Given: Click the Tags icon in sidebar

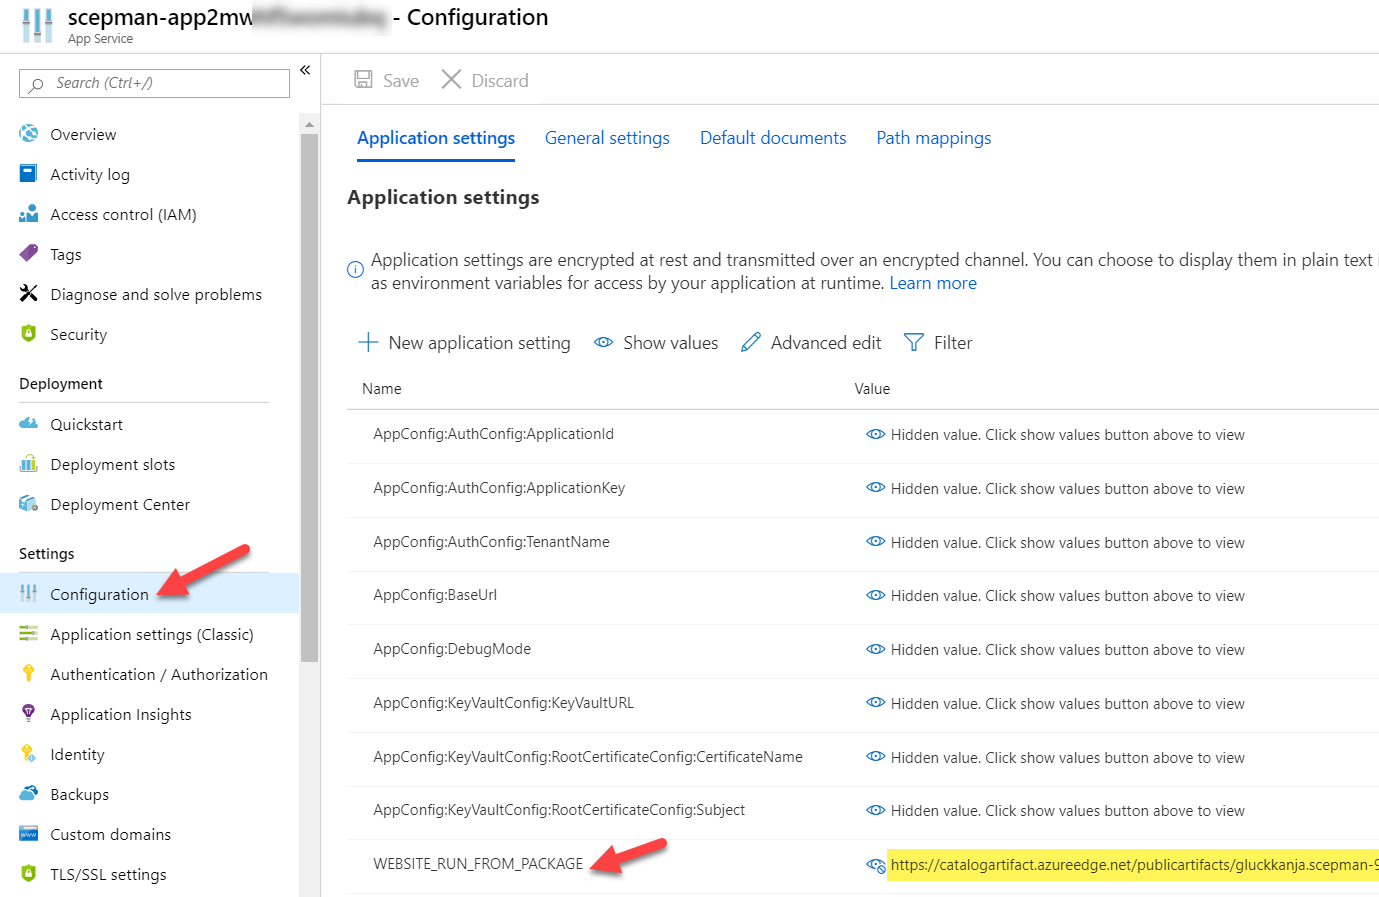Looking at the screenshot, I should 29,254.
